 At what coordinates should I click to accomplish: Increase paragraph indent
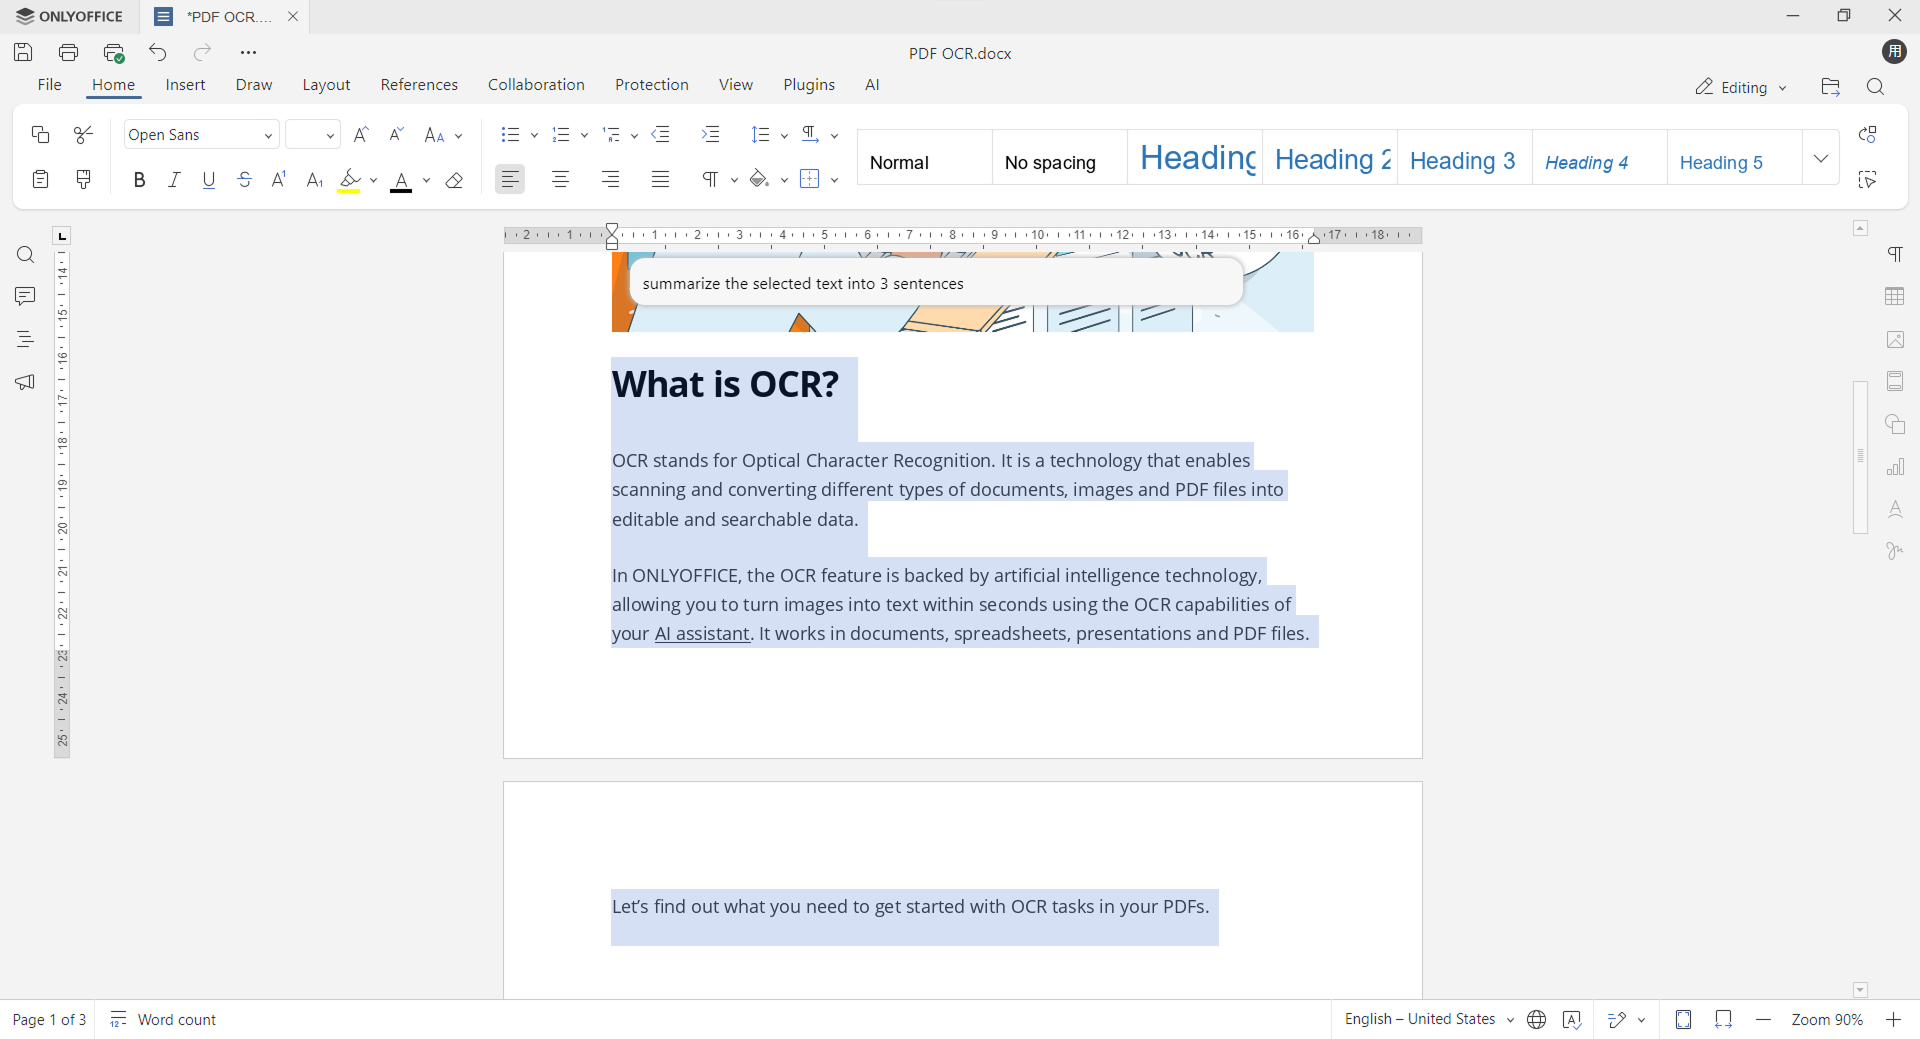(x=711, y=134)
